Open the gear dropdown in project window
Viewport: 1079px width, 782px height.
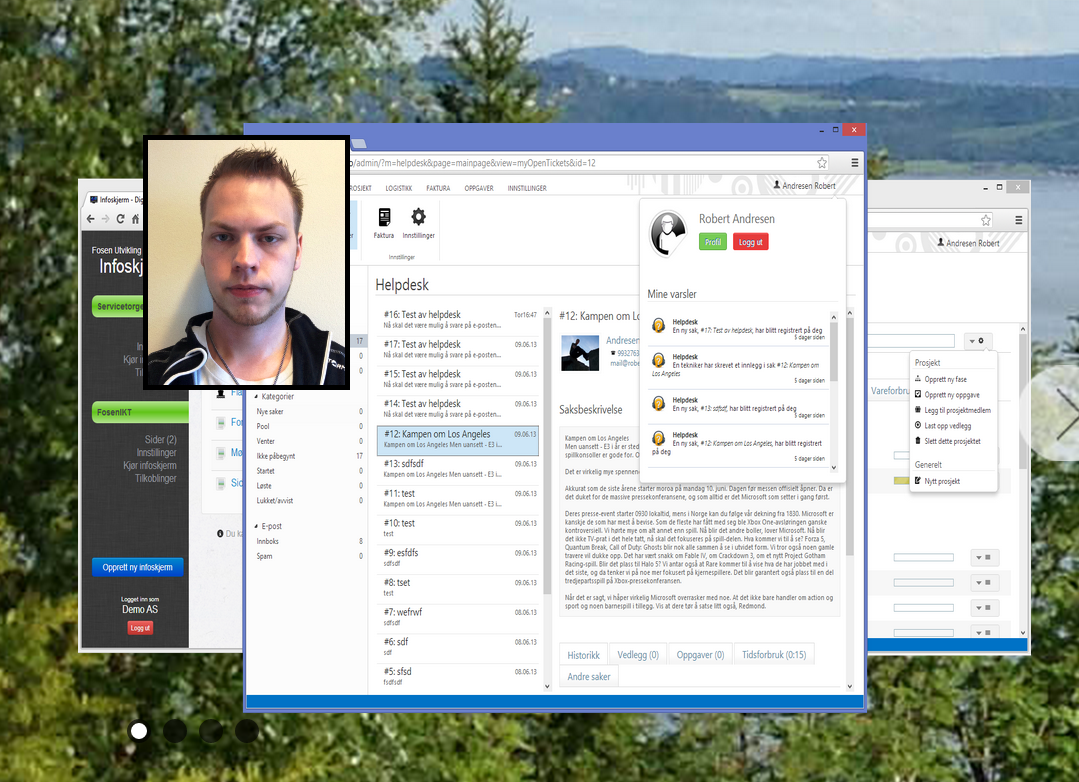pyautogui.click(x=978, y=341)
